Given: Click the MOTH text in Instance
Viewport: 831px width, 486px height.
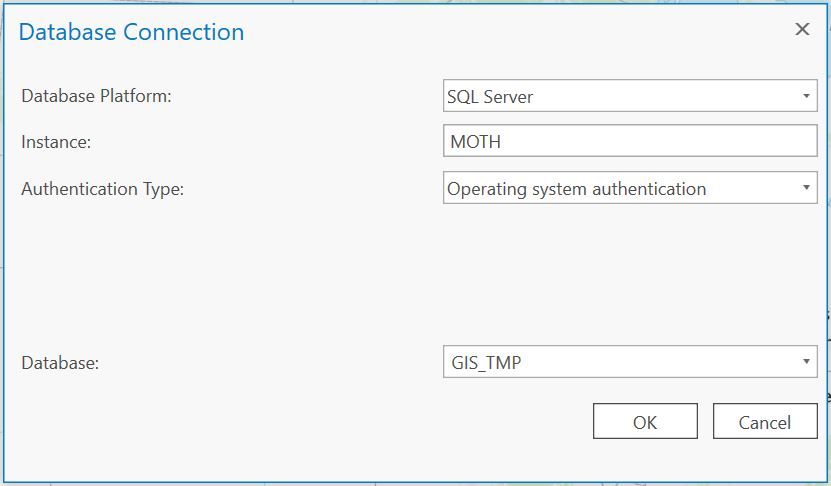Looking at the screenshot, I should [x=475, y=142].
